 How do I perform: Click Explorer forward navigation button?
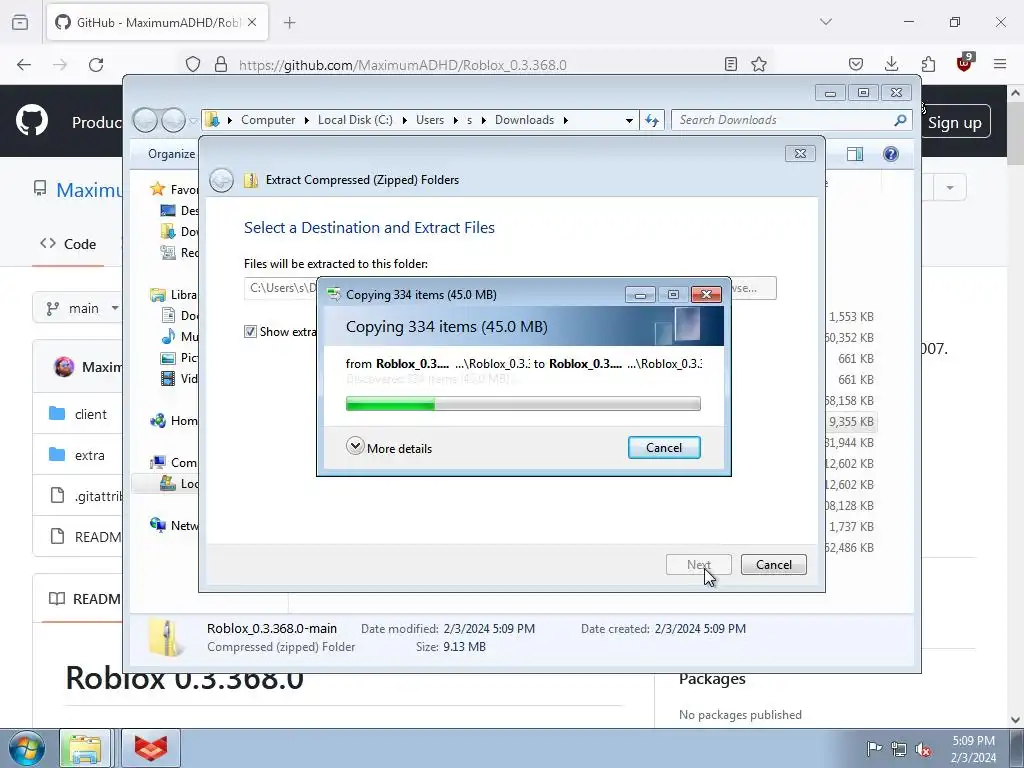click(x=173, y=120)
